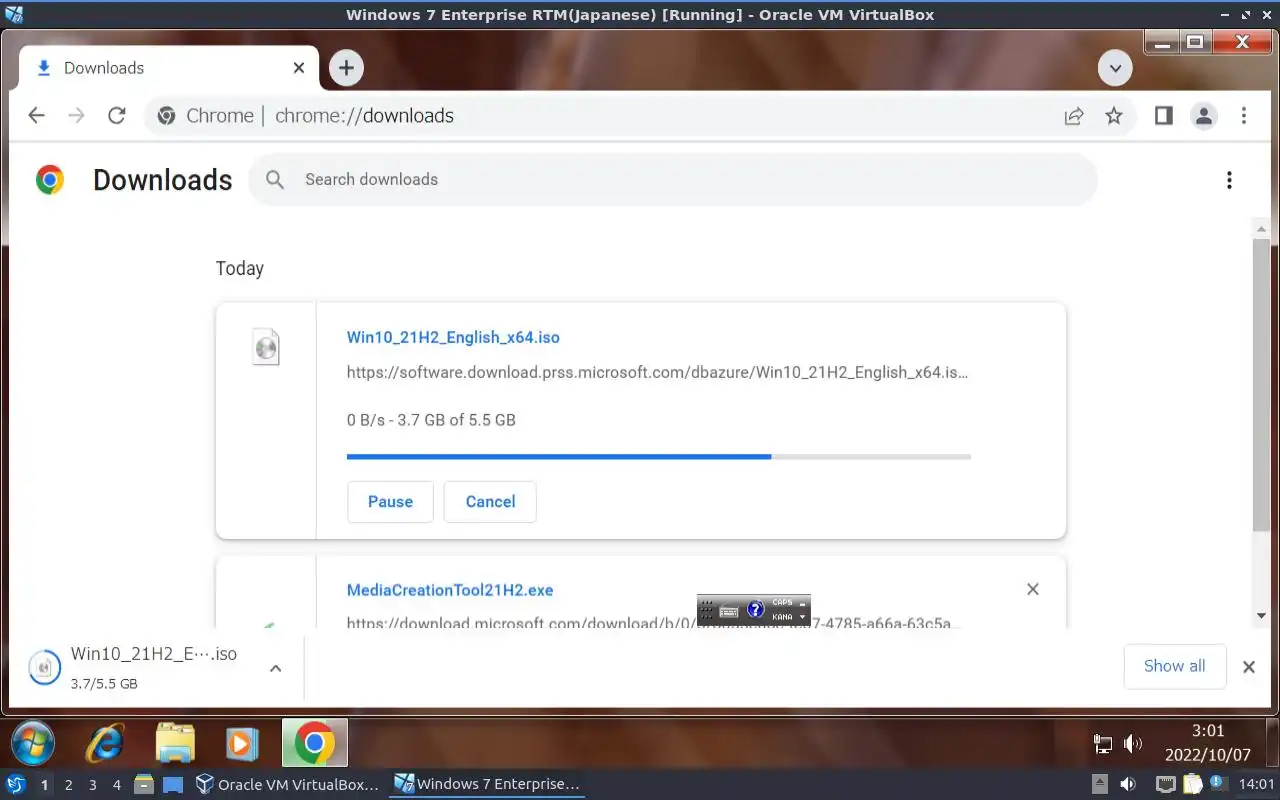This screenshot has width=1280, height=800.
Task: Toggle CAPS in the IME bar
Action: [x=783, y=603]
